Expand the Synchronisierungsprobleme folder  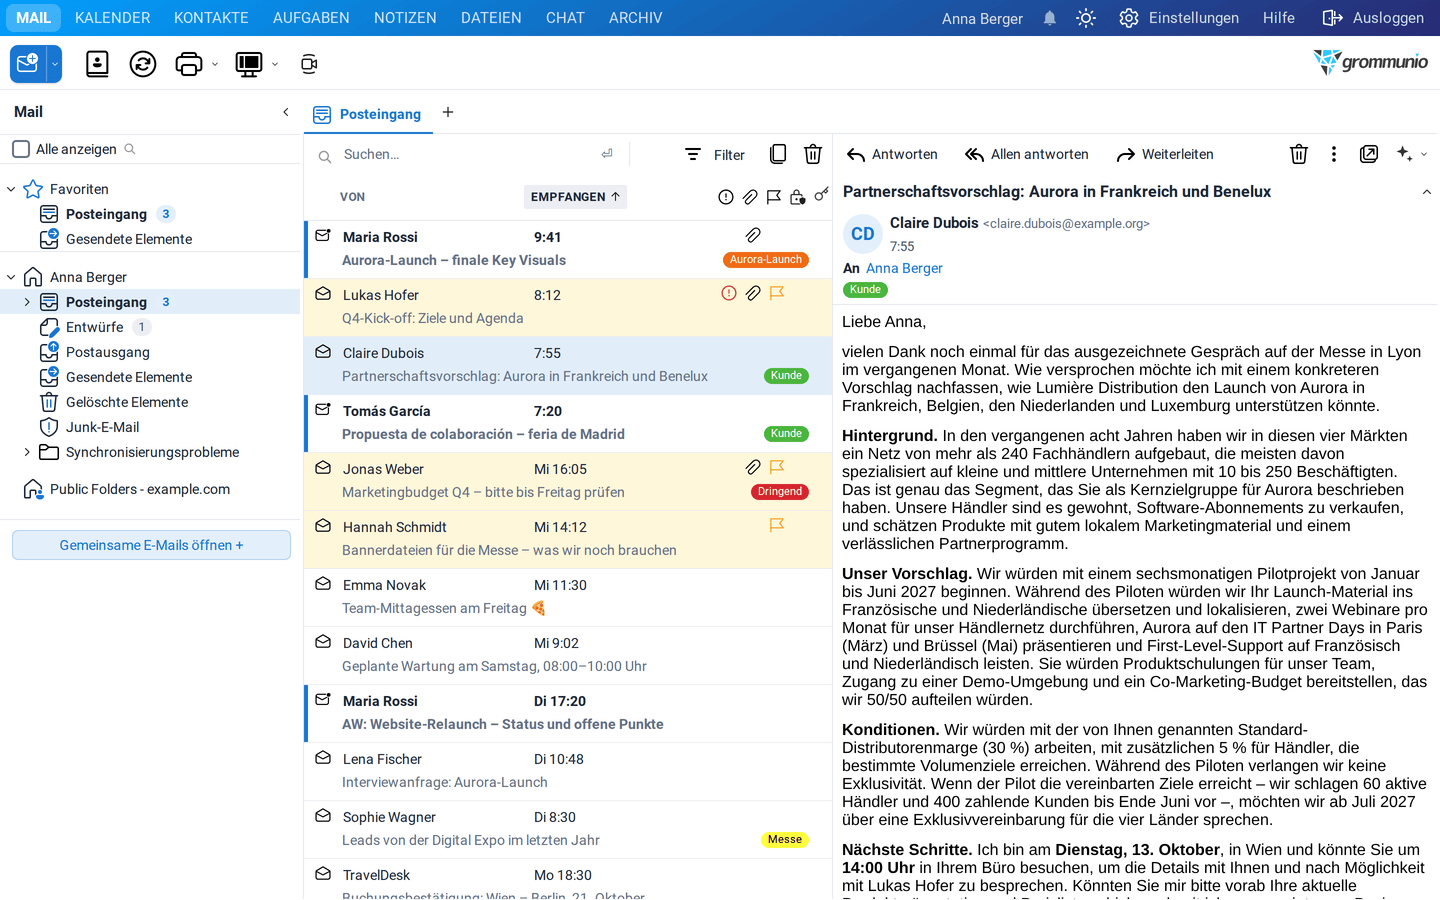27,452
